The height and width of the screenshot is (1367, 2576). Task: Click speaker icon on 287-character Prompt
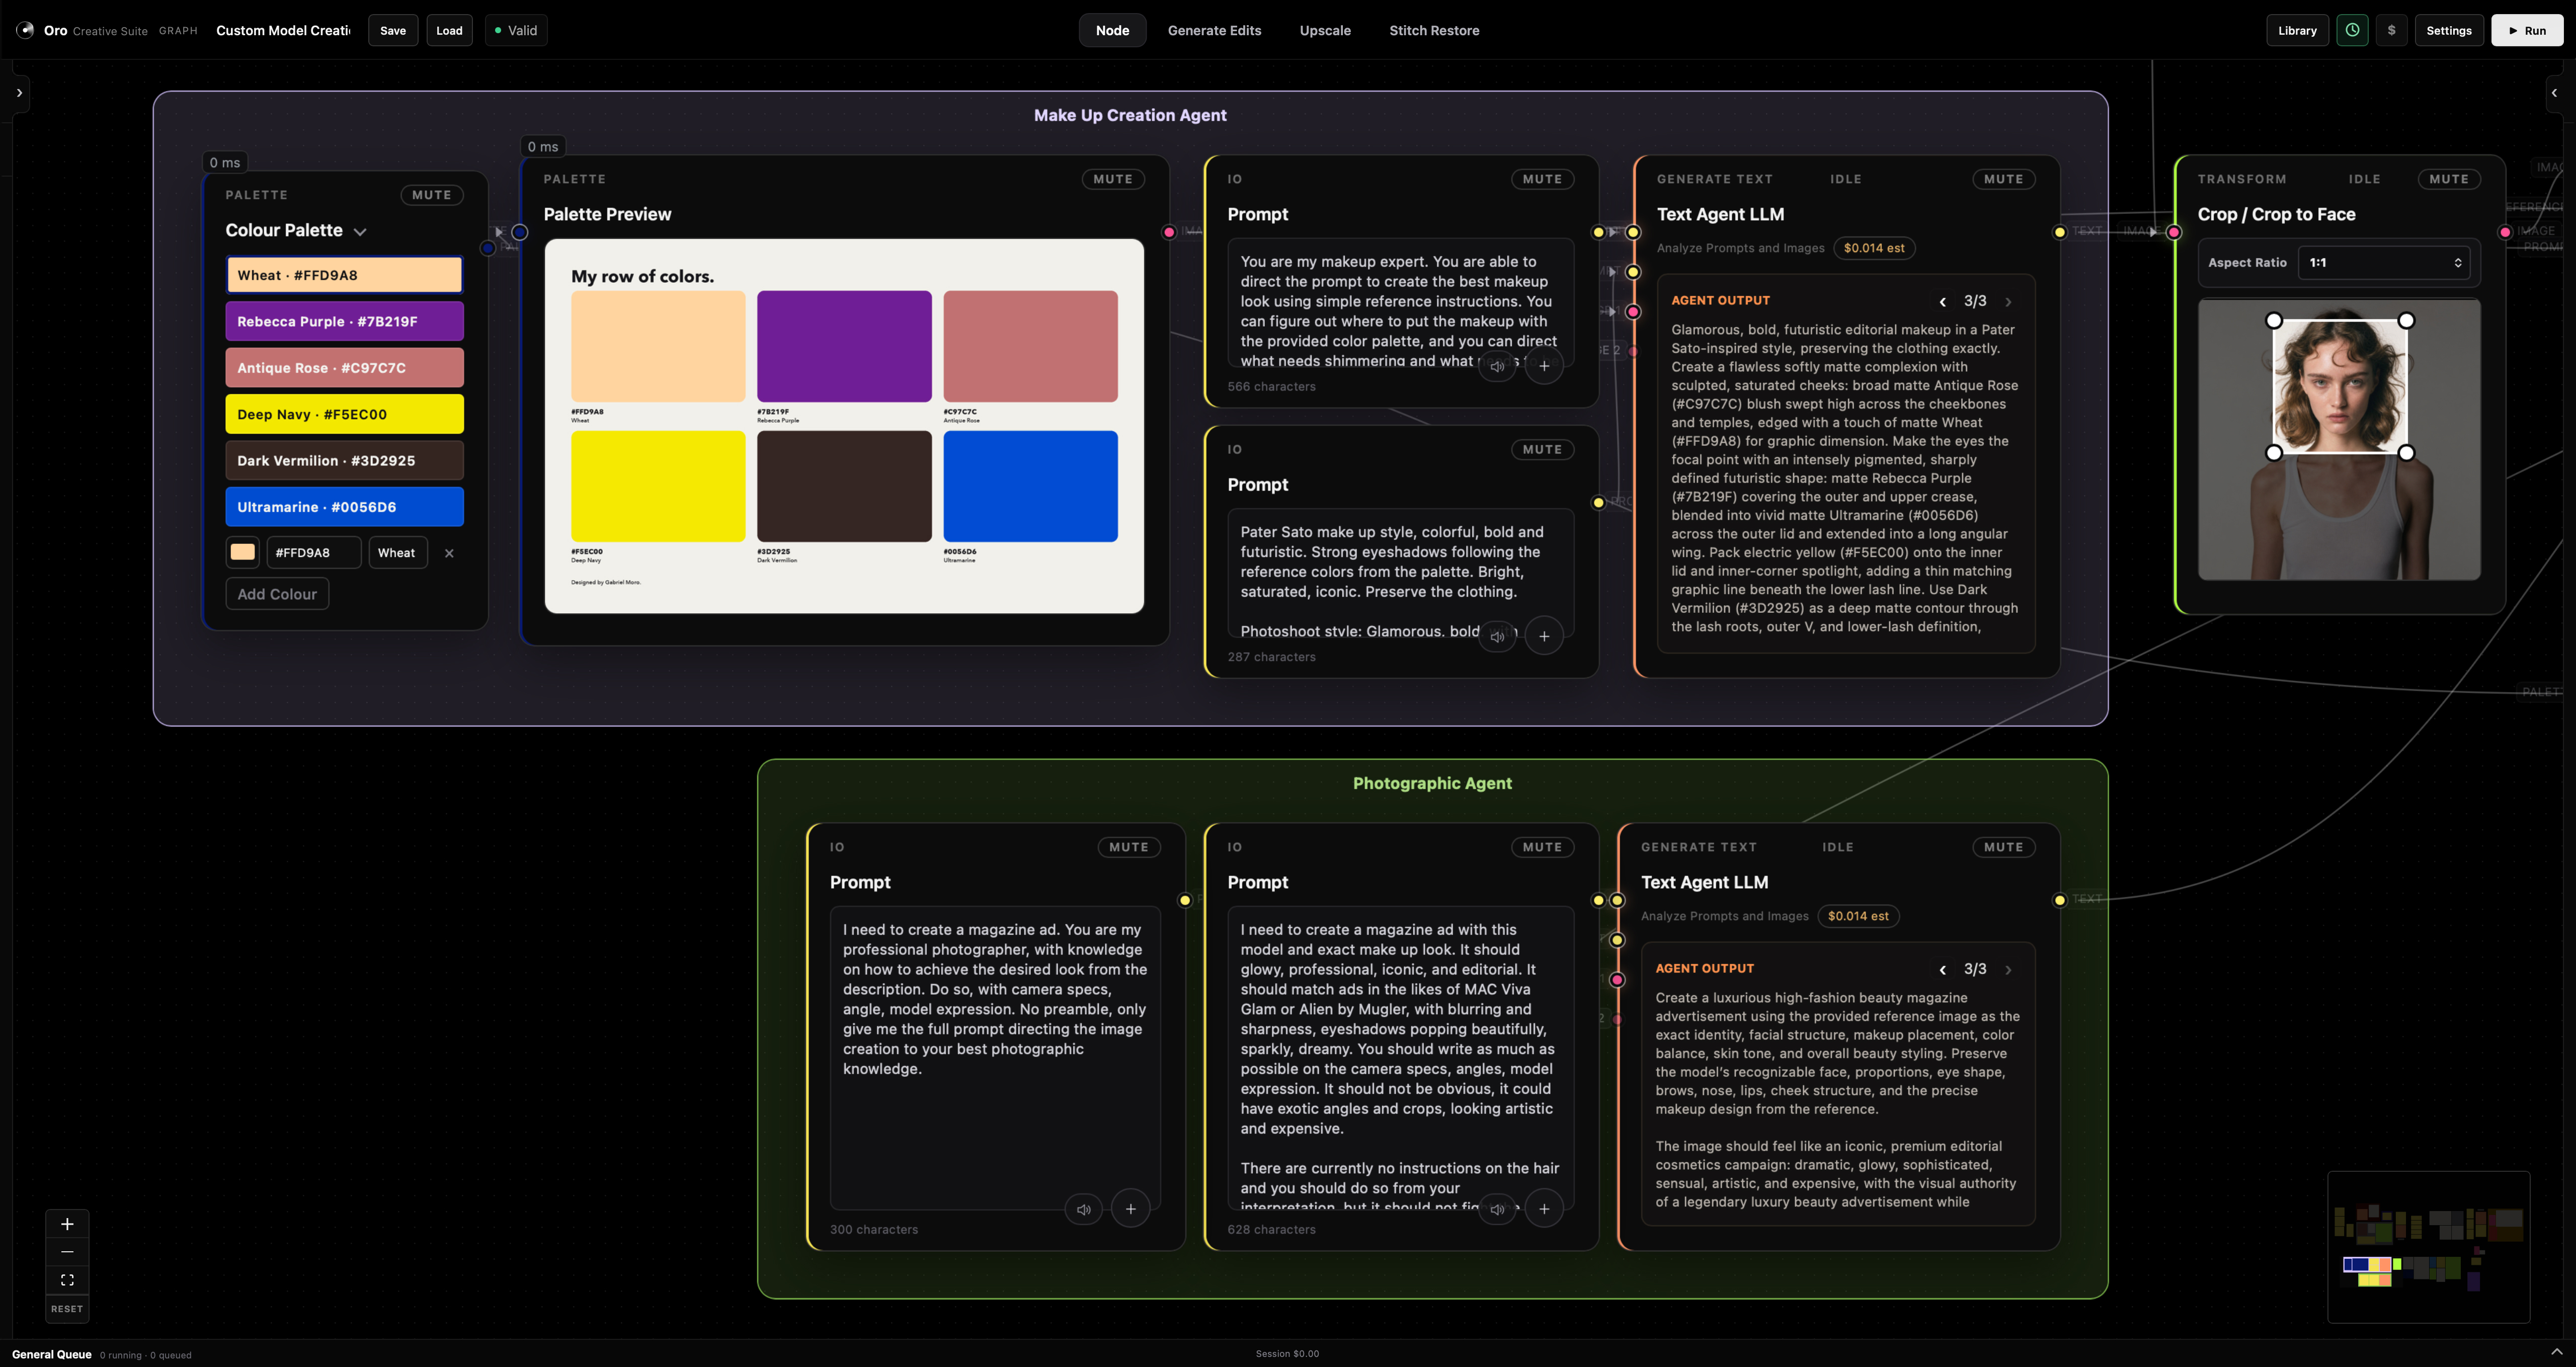[1497, 636]
